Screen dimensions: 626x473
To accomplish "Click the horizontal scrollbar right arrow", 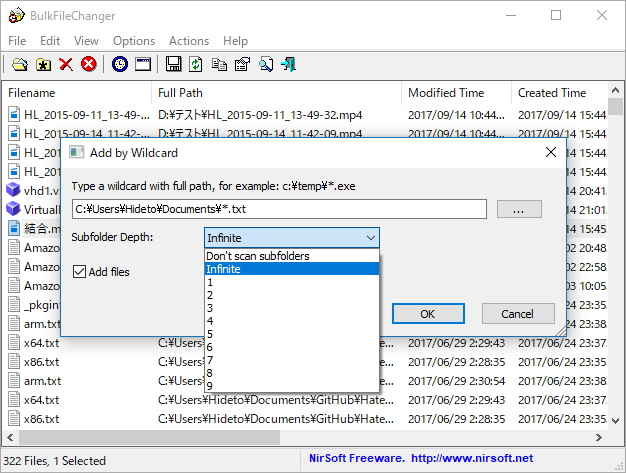I will pos(599,437).
